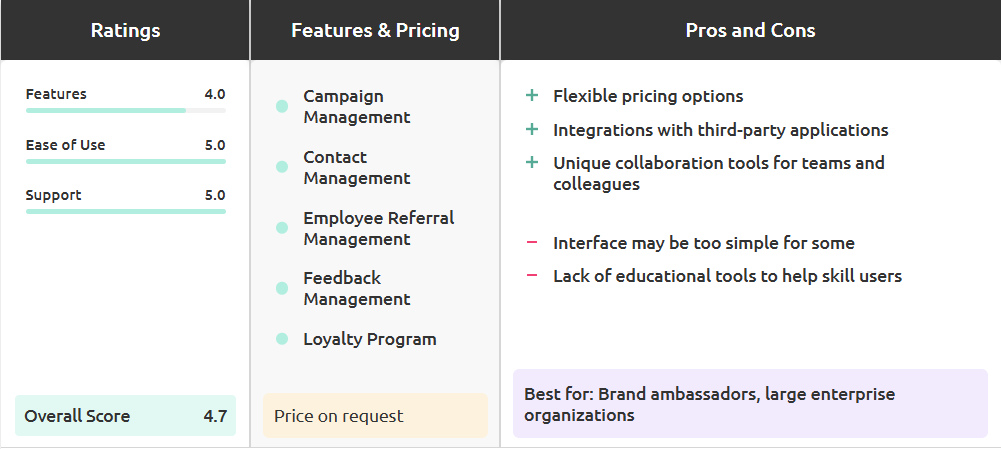Click the plus icon beside Integrations with third-party applications
Viewport: 1001px width, 449px height.
pos(531,130)
